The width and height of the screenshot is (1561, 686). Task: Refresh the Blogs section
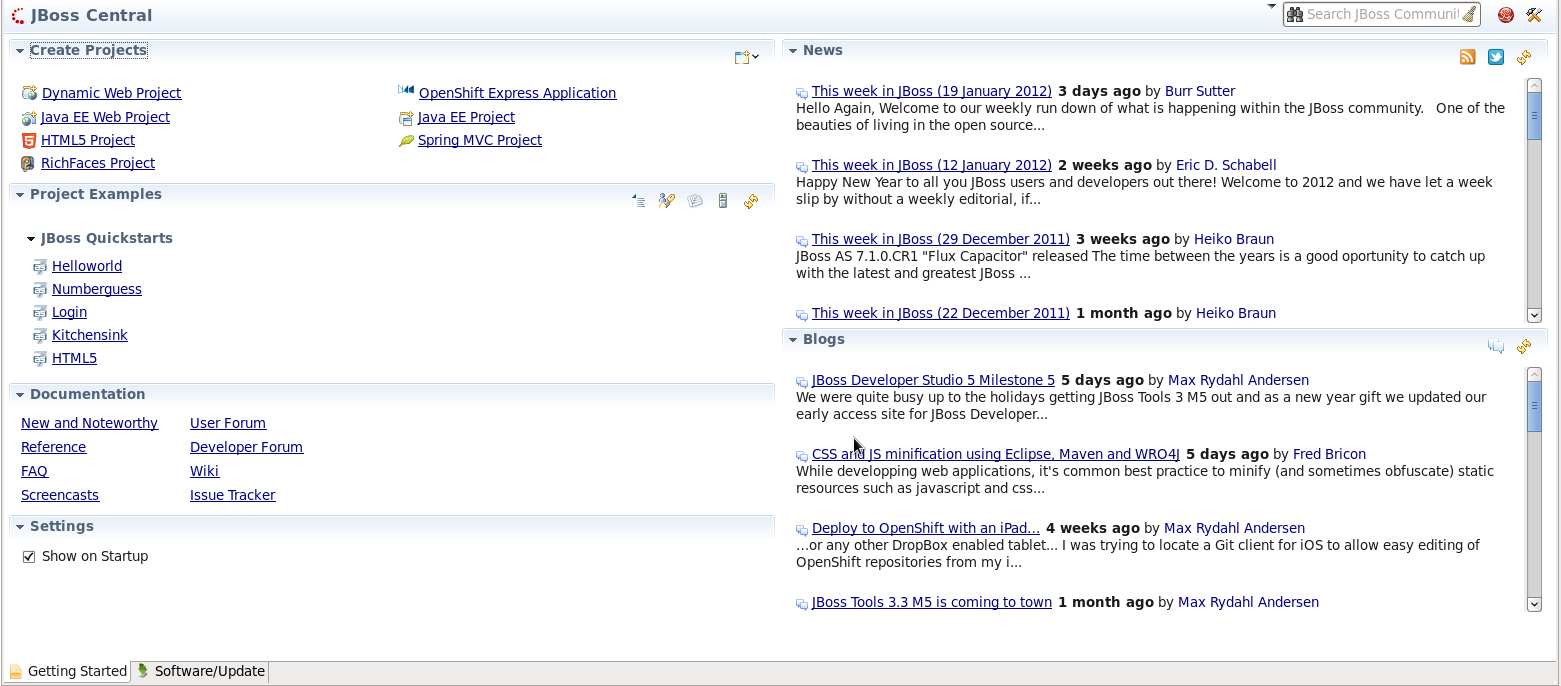click(1524, 346)
